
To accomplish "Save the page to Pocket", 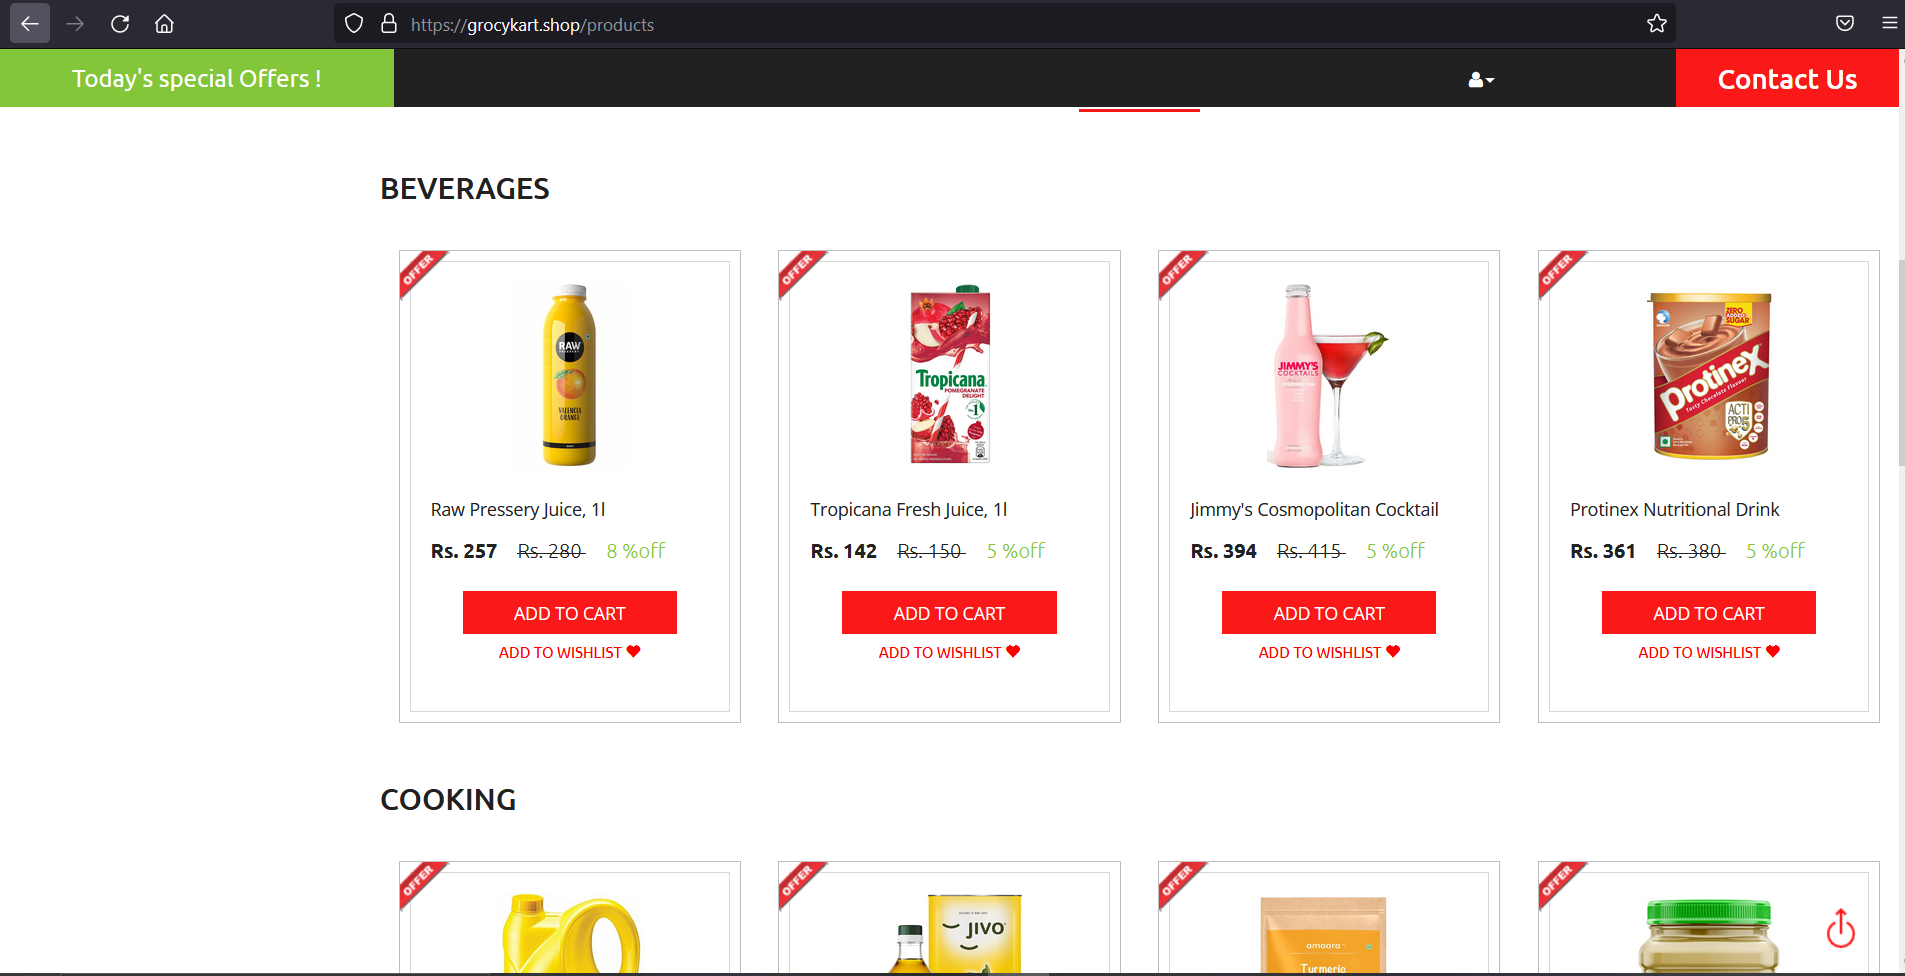I will click(1844, 23).
